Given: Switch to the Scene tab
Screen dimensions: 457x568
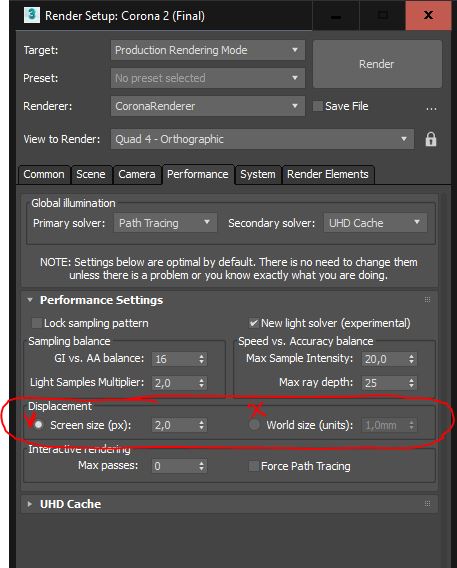Looking at the screenshot, I should (91, 174).
